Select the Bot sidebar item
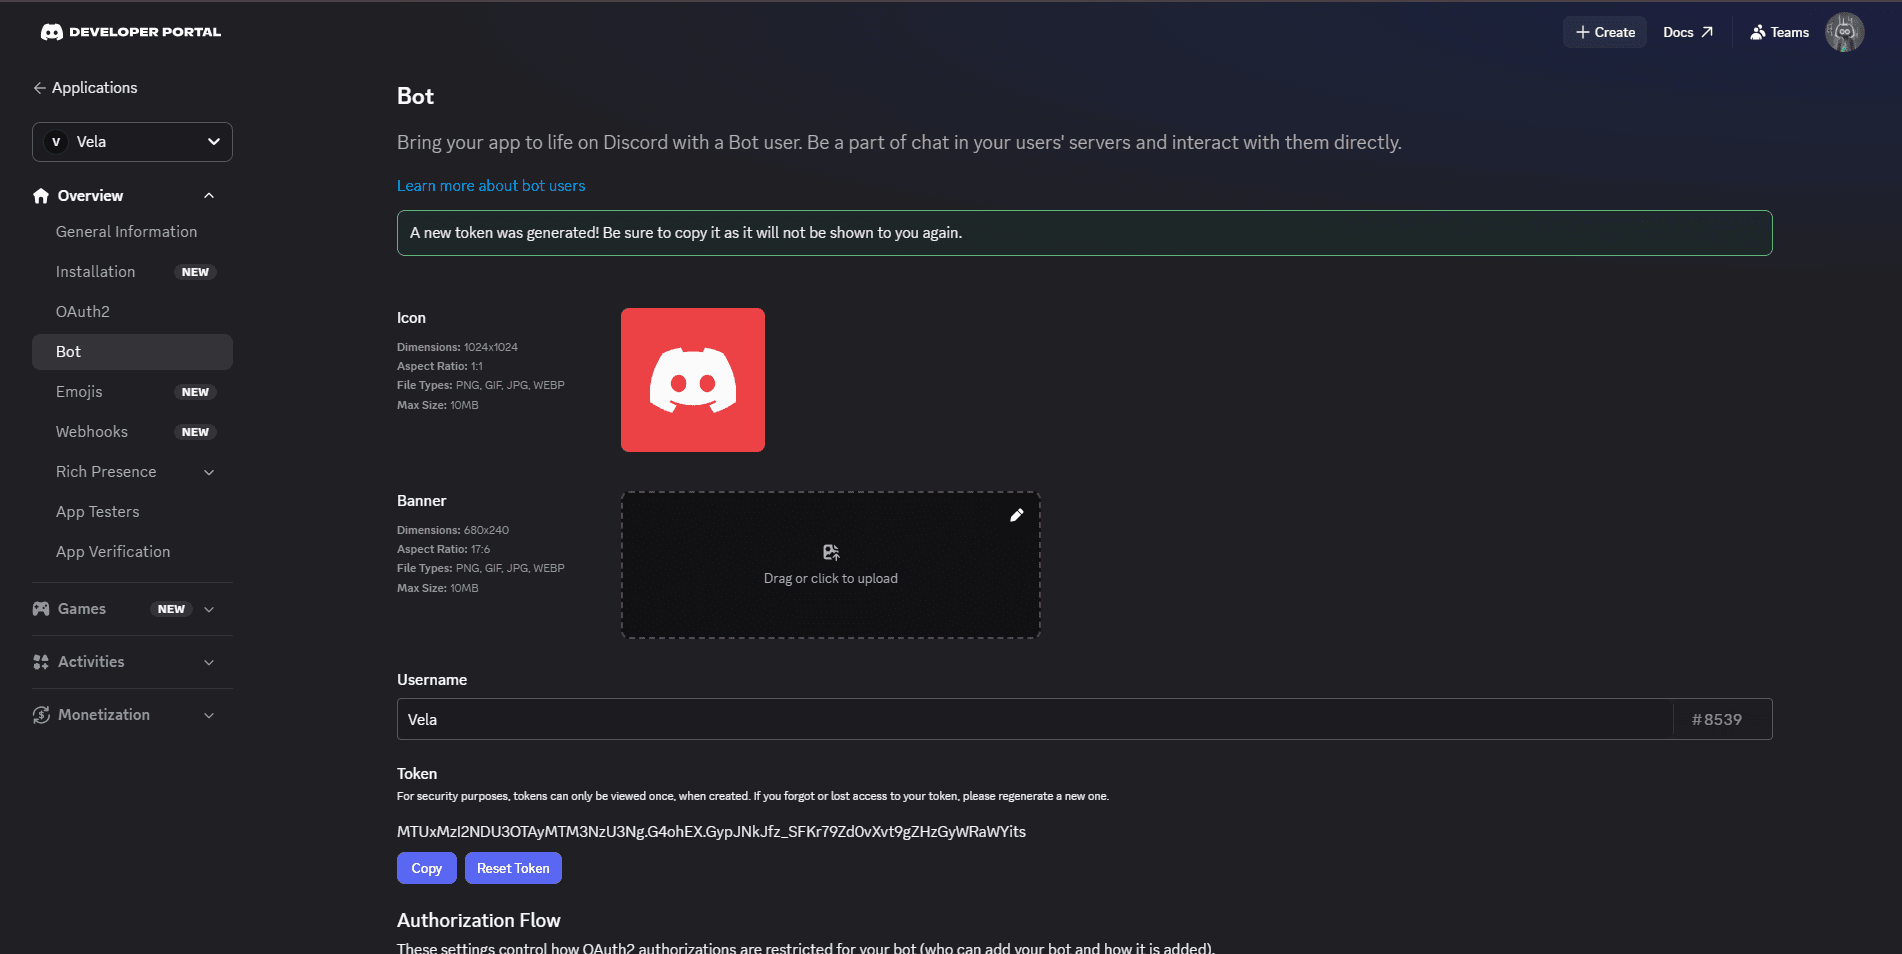 (x=132, y=352)
